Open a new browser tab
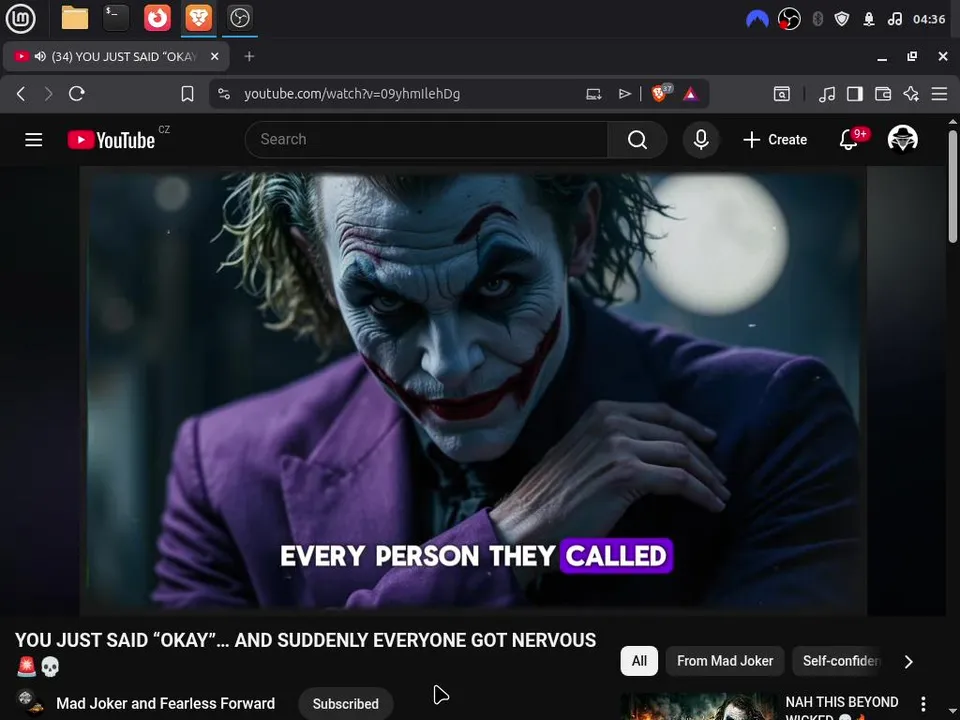Viewport: 960px width, 720px height. [x=249, y=56]
